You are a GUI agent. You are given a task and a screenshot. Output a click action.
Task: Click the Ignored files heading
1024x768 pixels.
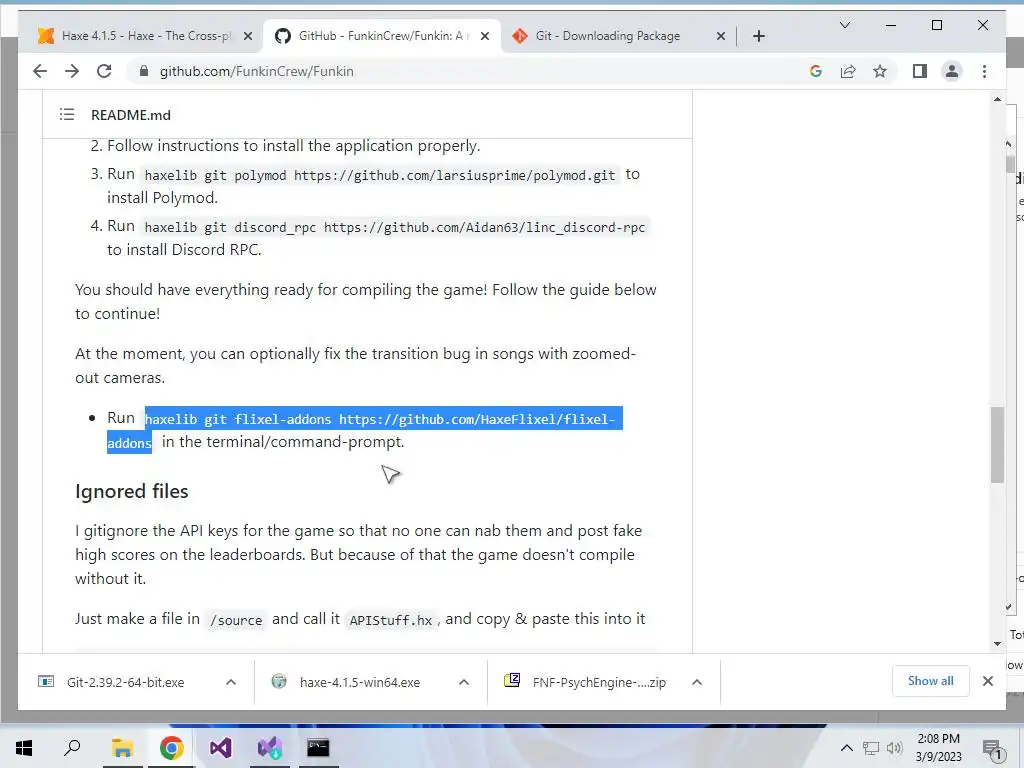131,491
